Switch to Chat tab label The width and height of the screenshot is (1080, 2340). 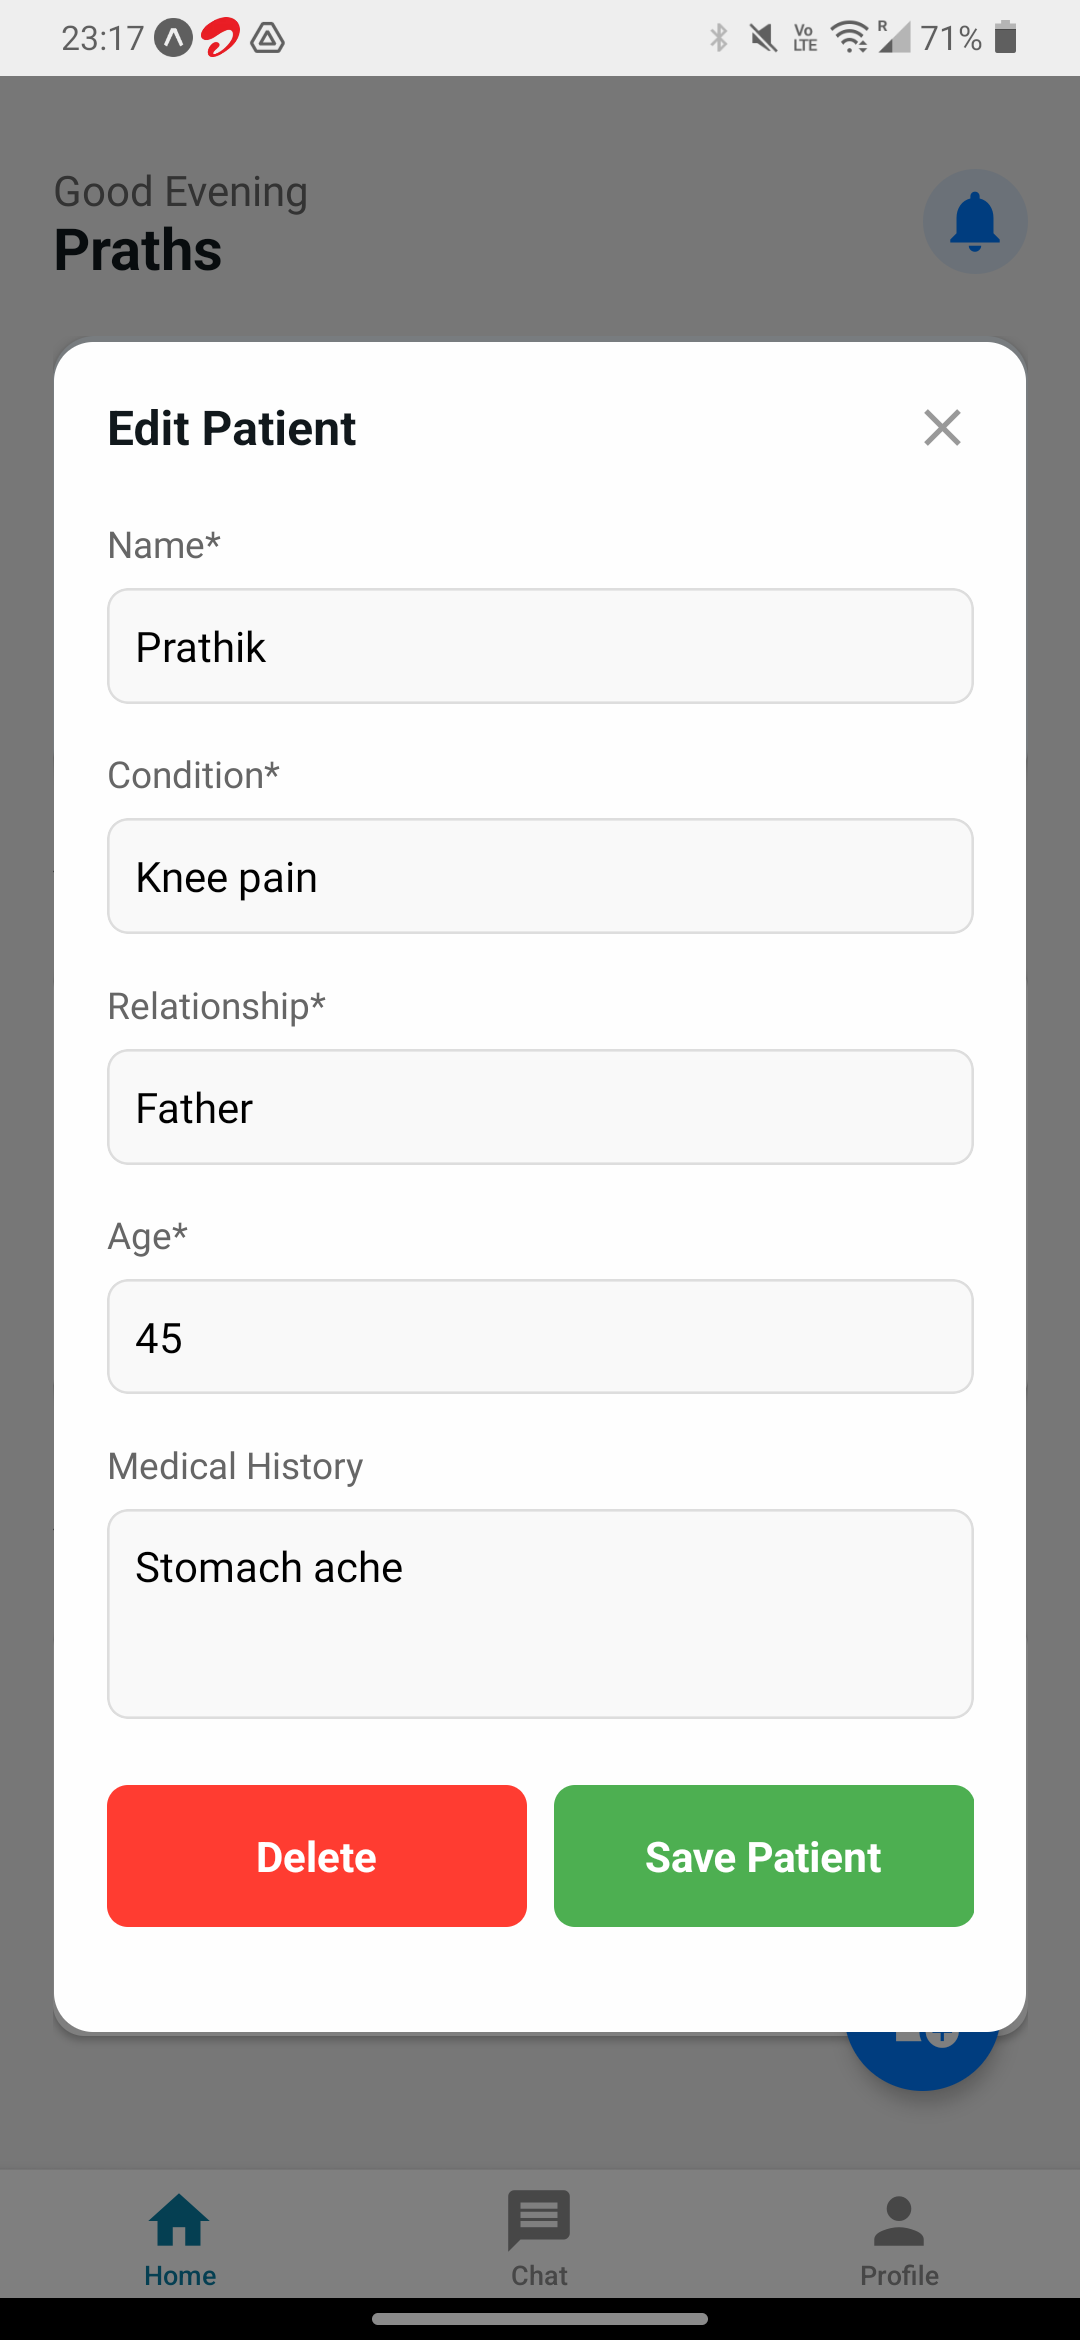(539, 2276)
